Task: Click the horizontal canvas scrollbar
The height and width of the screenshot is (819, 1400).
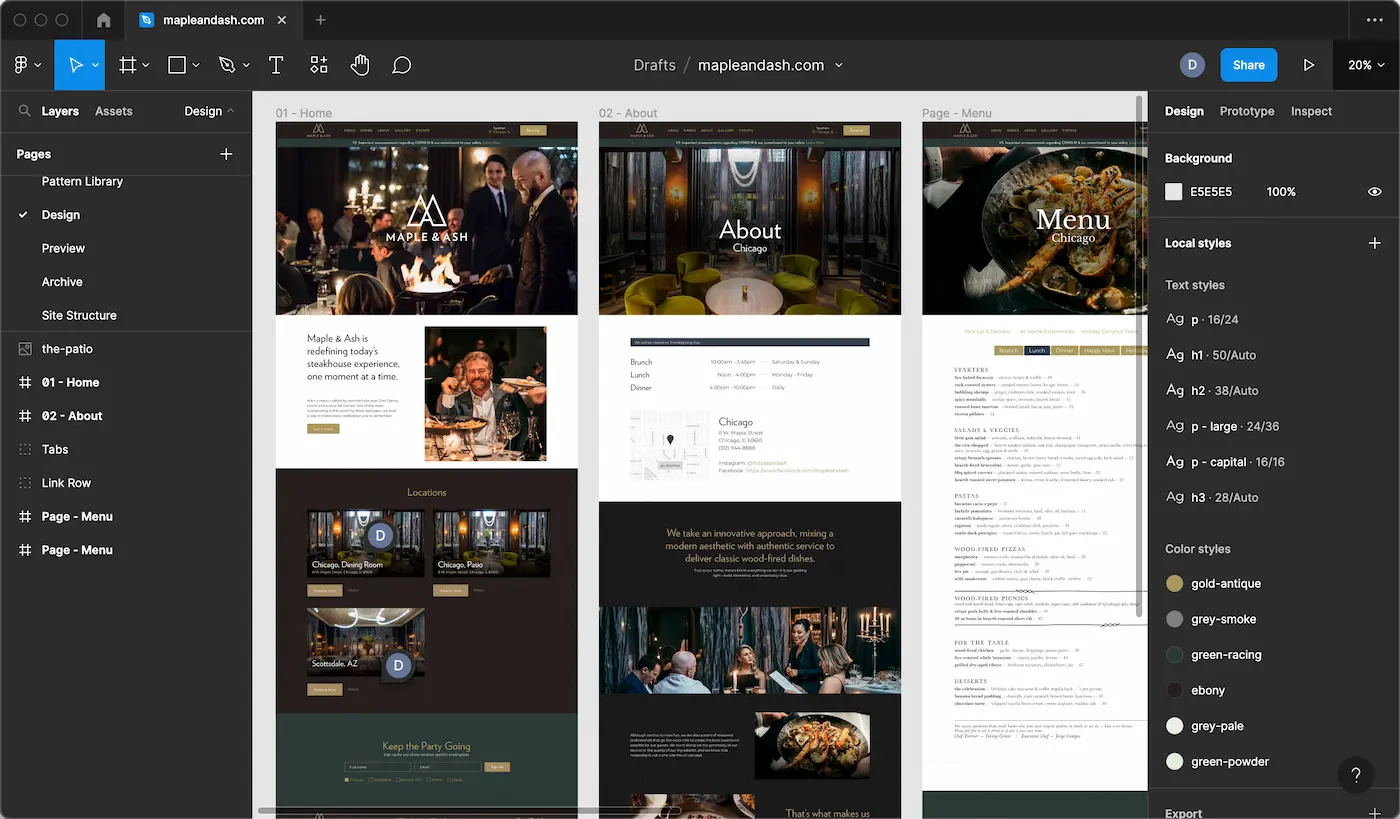Action: tap(470, 811)
